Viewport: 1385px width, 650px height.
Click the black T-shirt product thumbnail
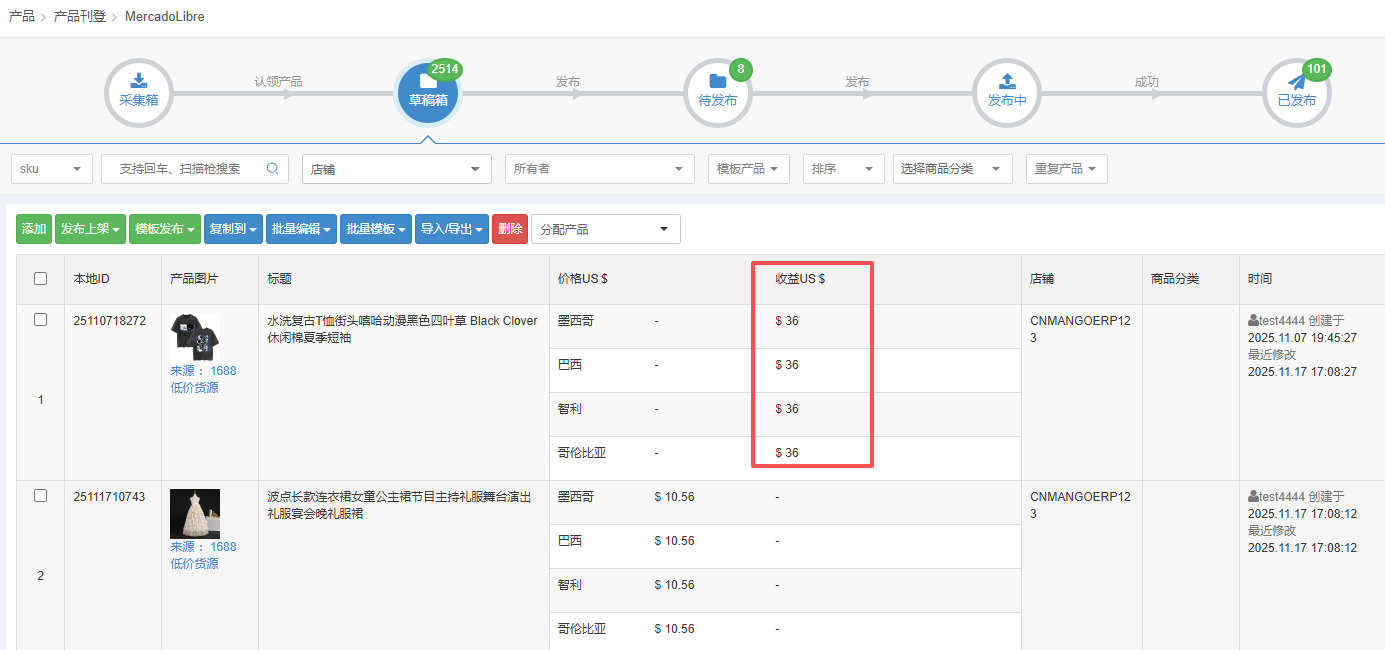[x=195, y=337]
